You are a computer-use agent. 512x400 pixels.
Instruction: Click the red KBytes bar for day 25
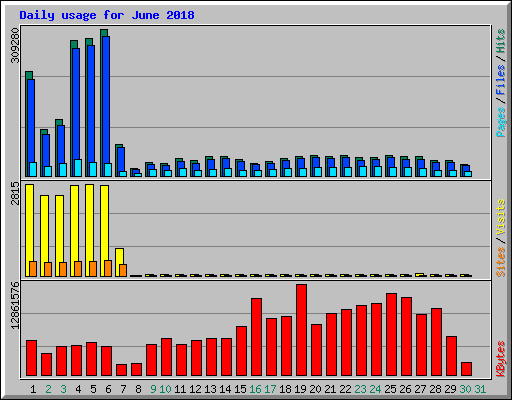(x=391, y=335)
